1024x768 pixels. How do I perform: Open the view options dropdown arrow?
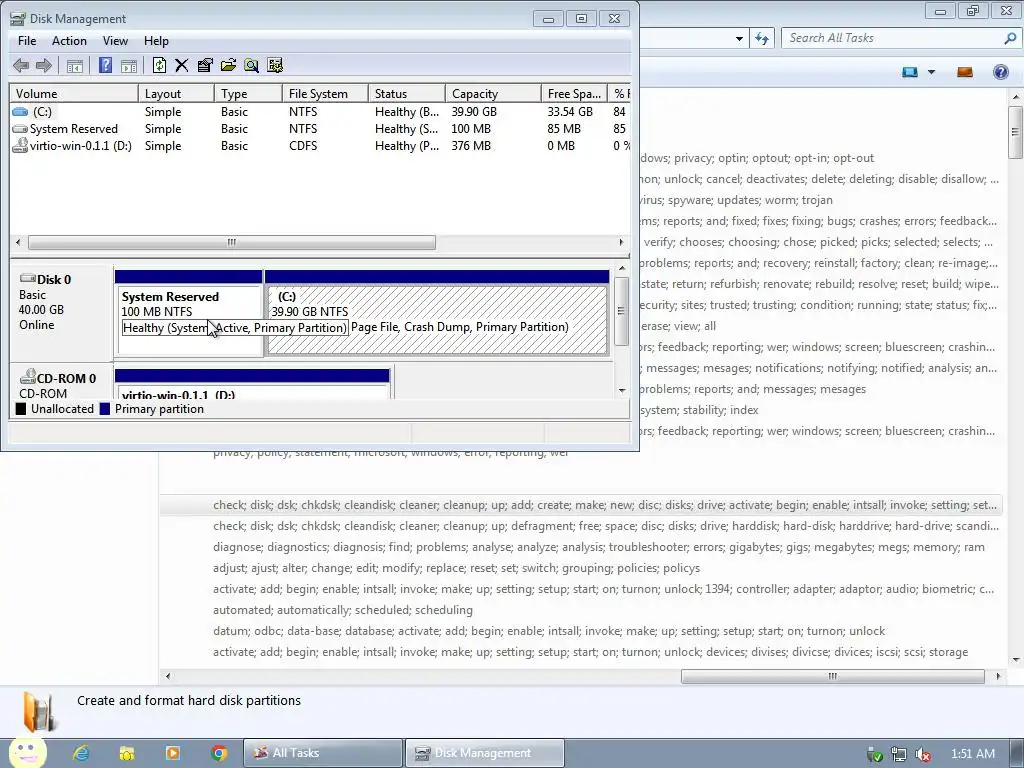931,72
